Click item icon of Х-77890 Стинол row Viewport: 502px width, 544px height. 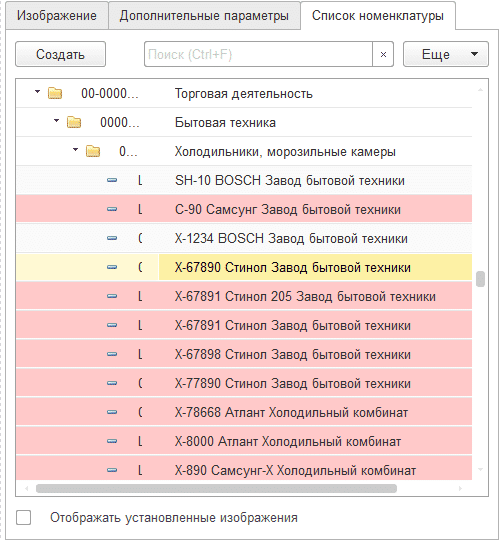point(112,383)
